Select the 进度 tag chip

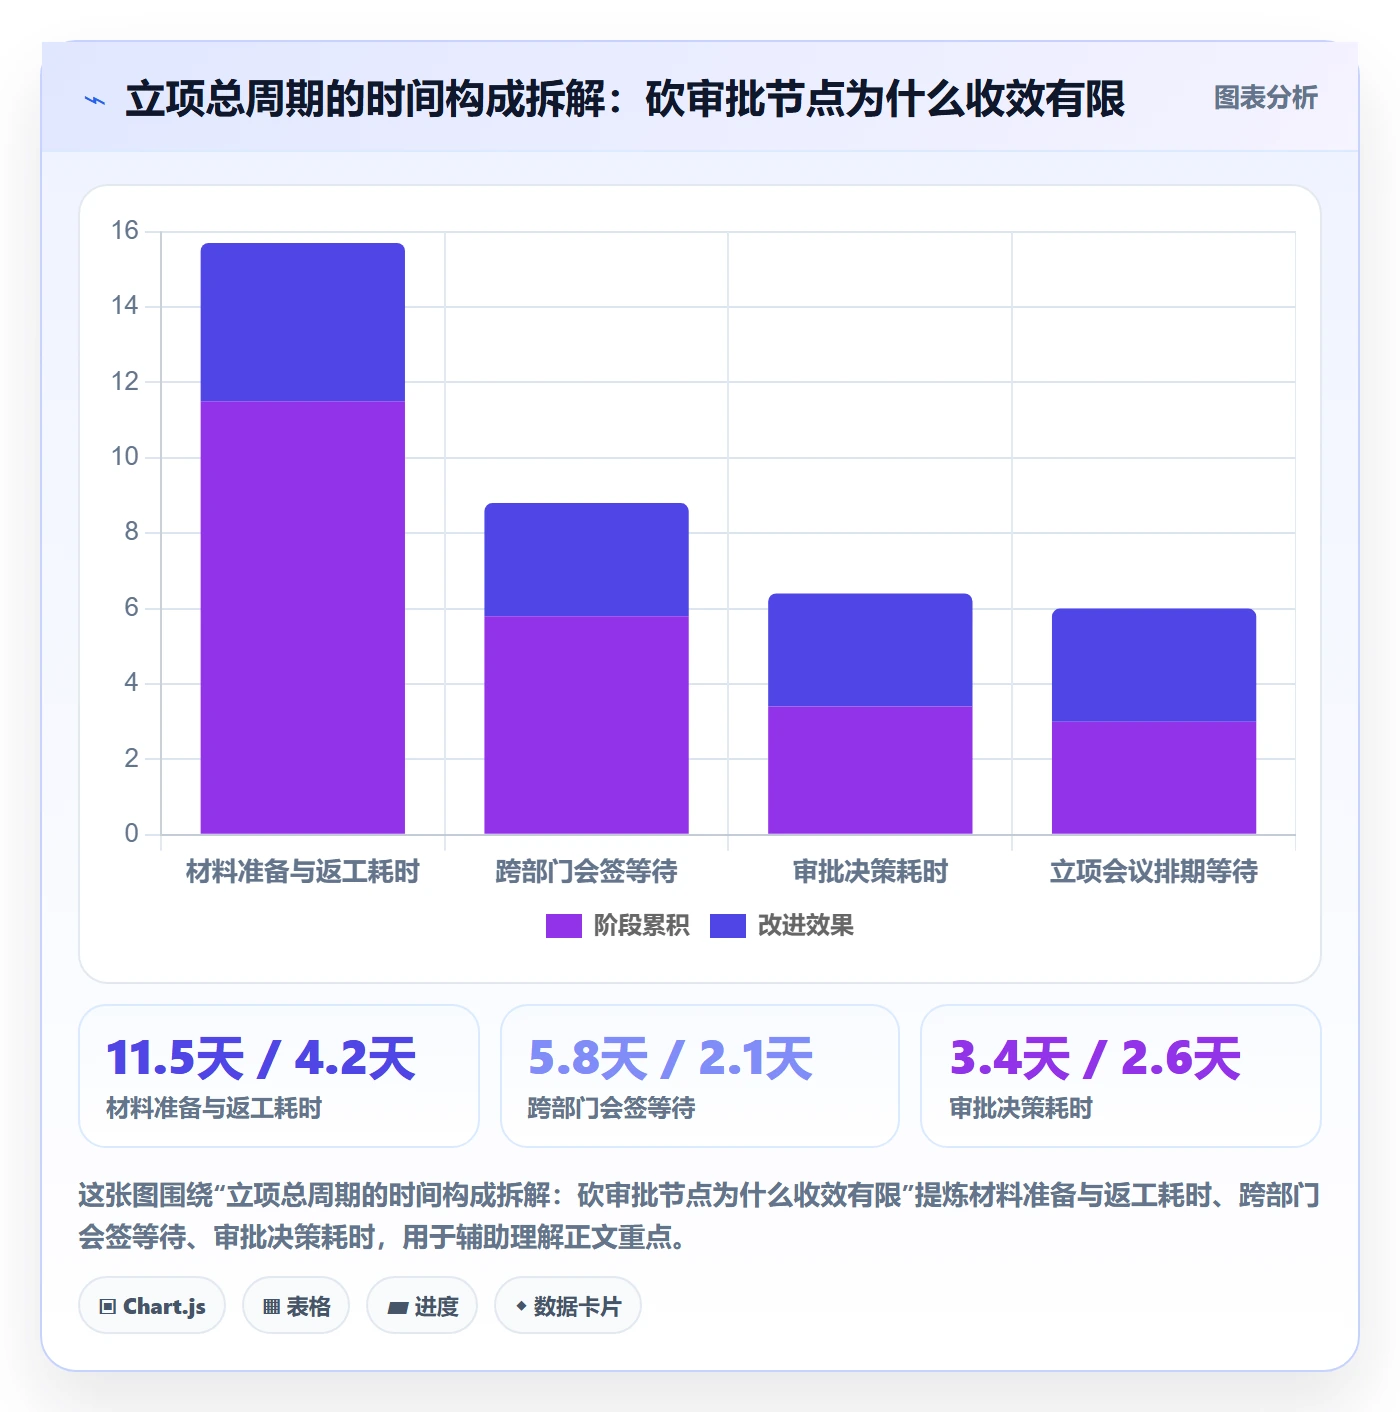pos(422,1306)
